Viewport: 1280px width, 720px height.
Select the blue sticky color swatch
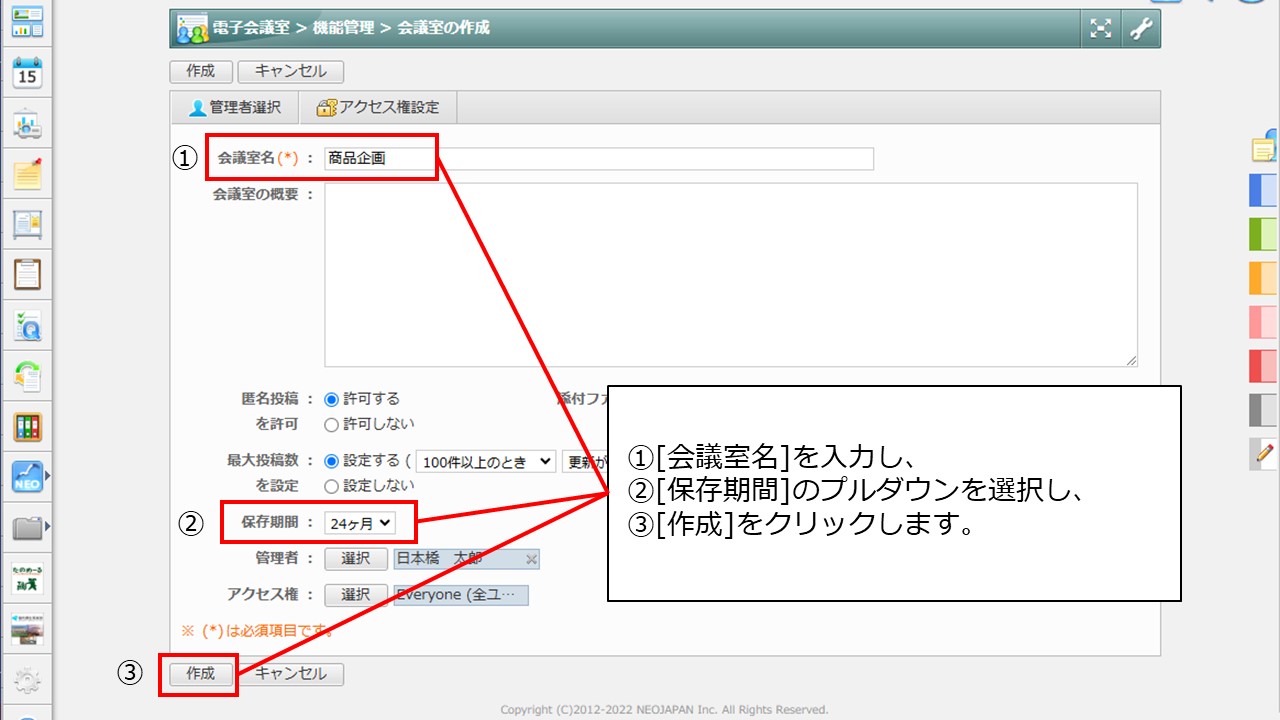click(x=1264, y=190)
